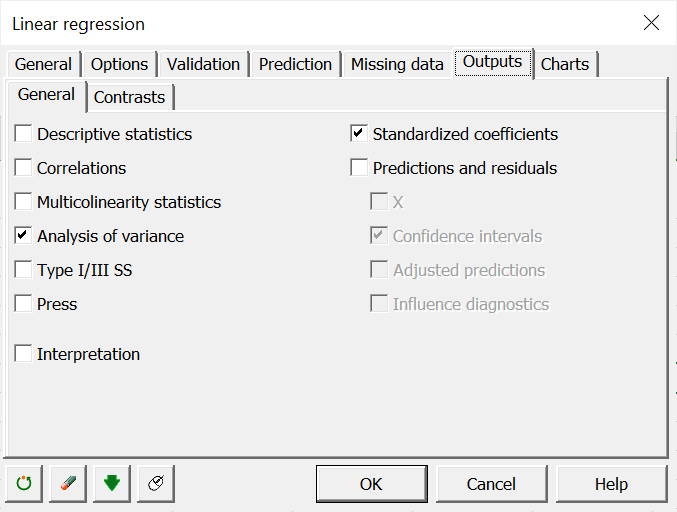This screenshot has height=512, width=677.
Task: Enable the Interpretation option
Action: coord(23,354)
